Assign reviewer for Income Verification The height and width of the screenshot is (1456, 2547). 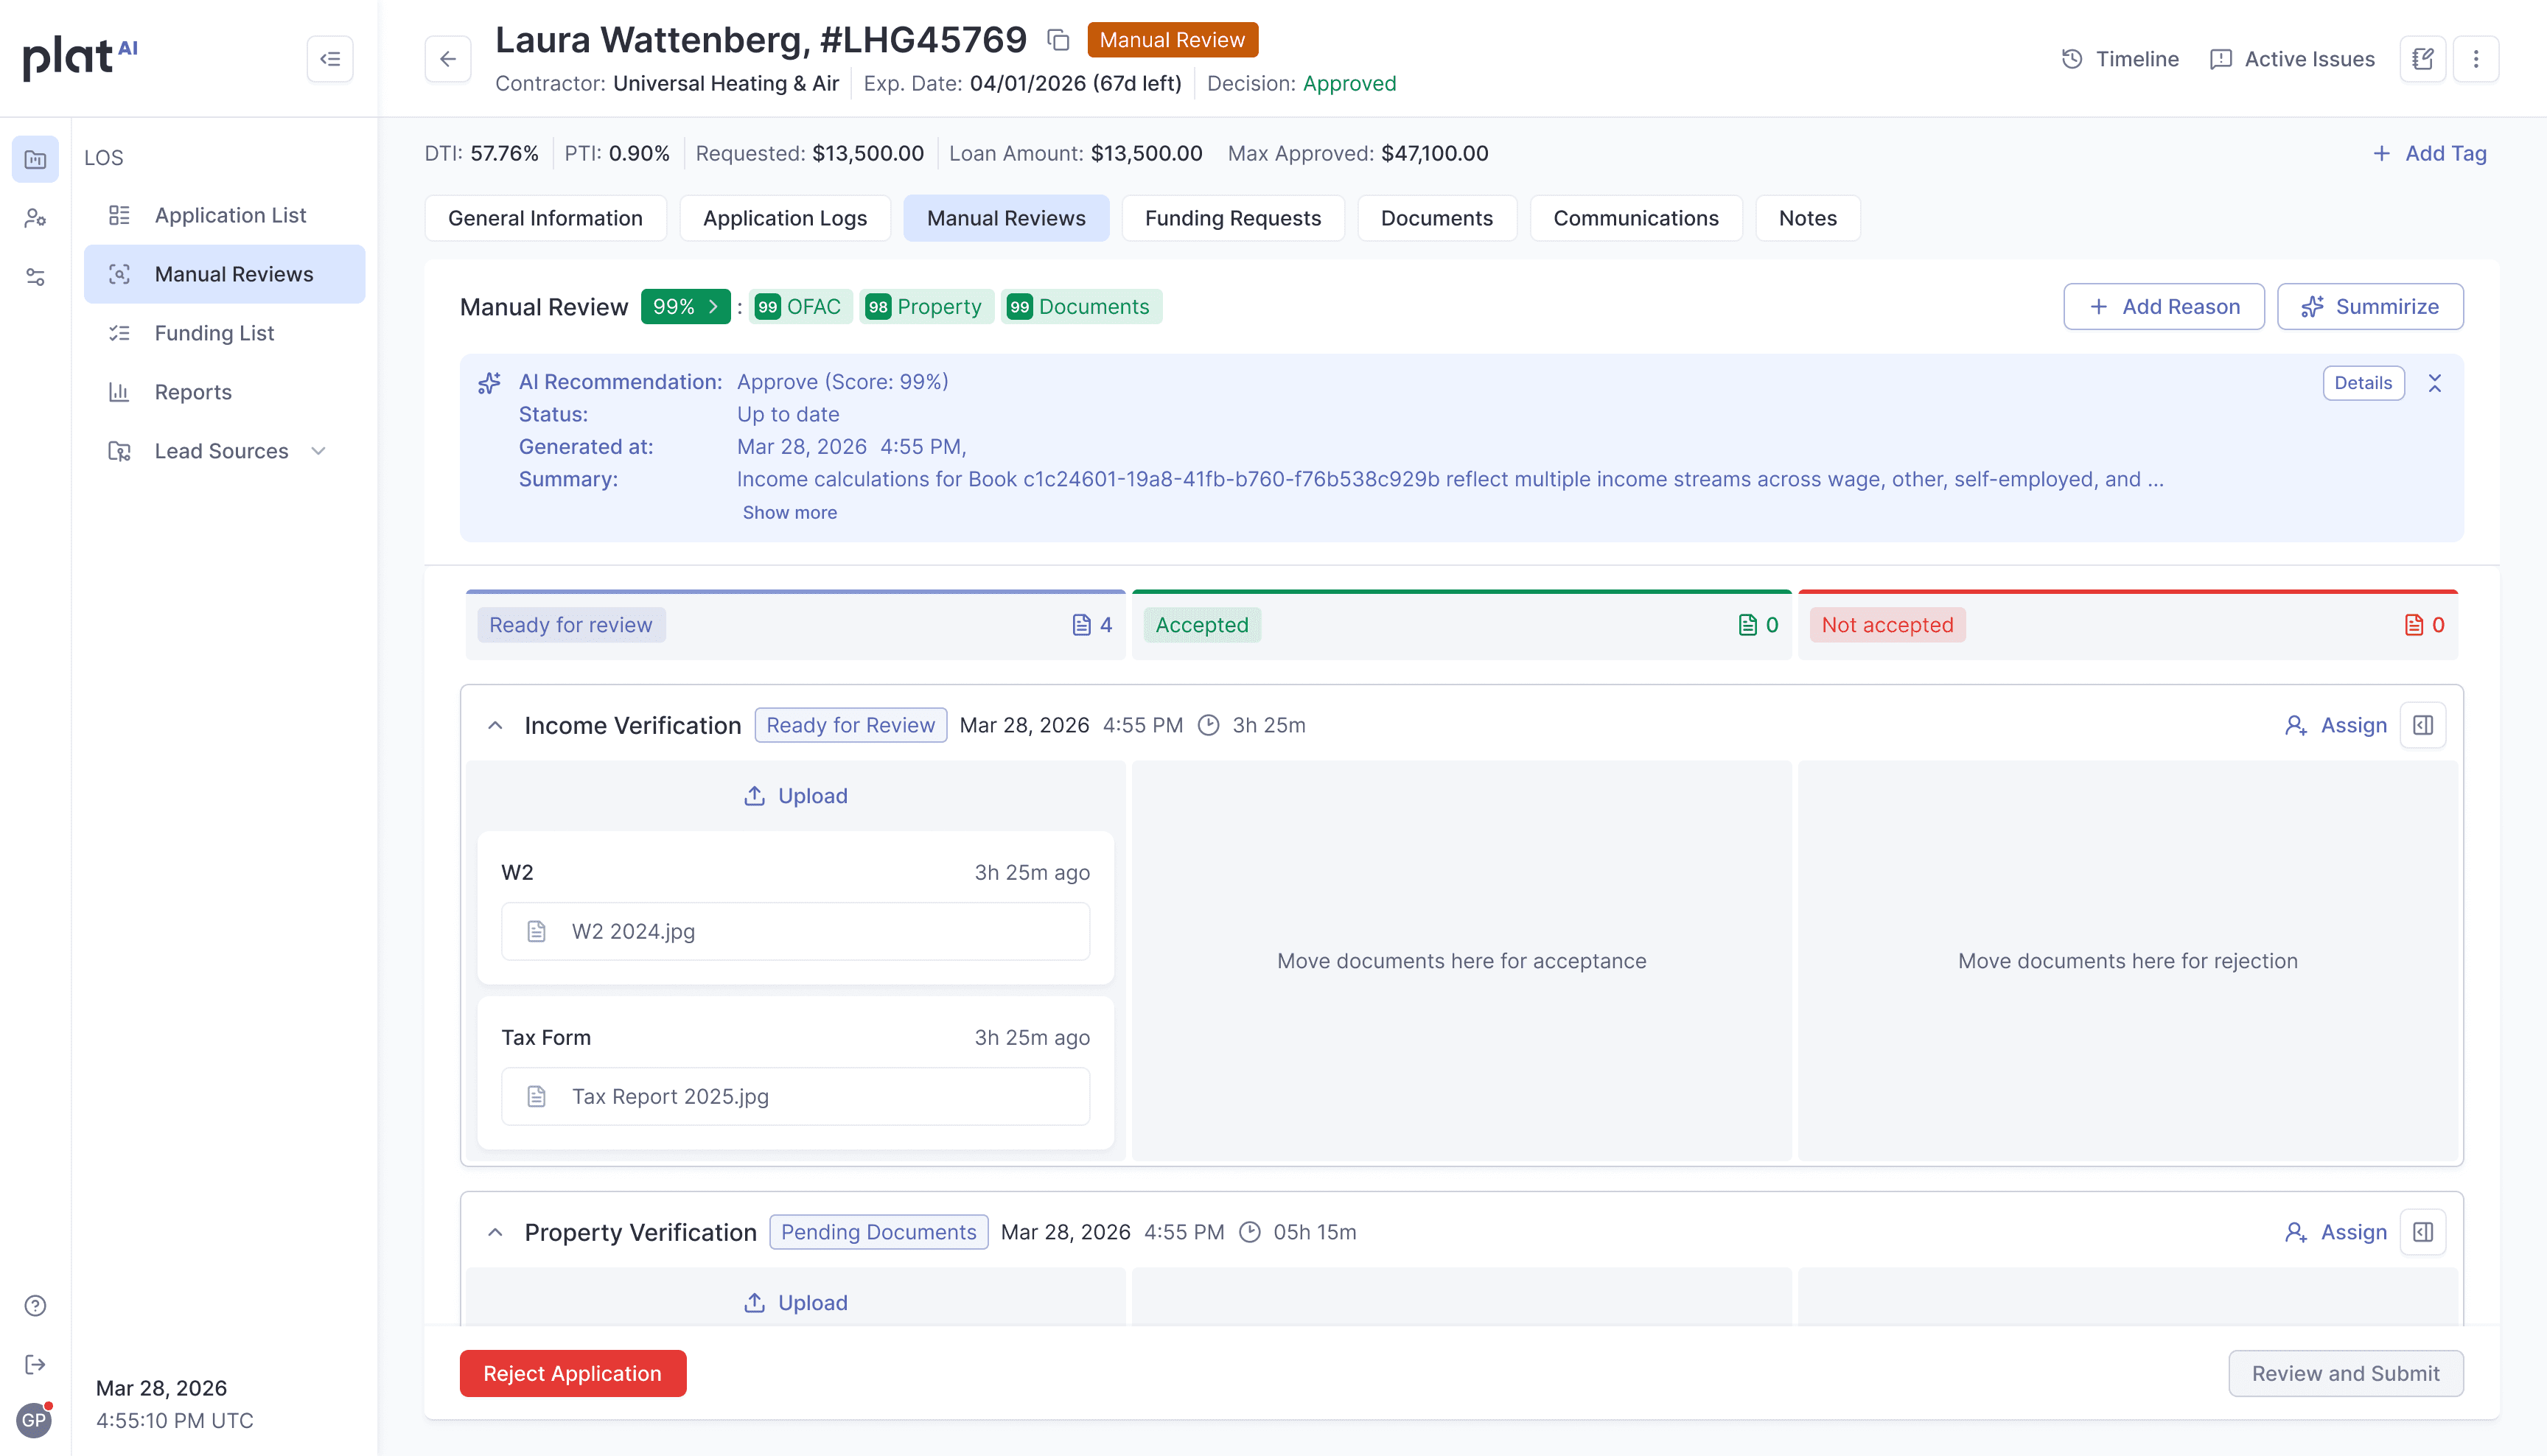tap(2336, 725)
